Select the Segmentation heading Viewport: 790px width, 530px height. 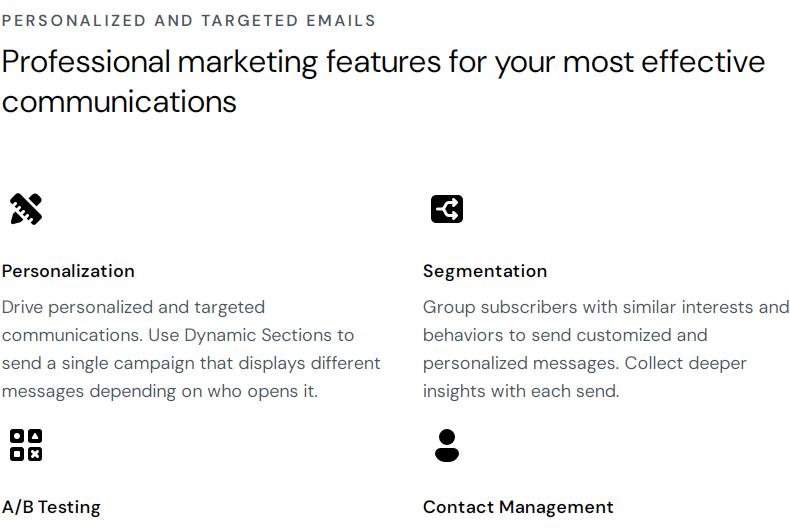pos(485,271)
